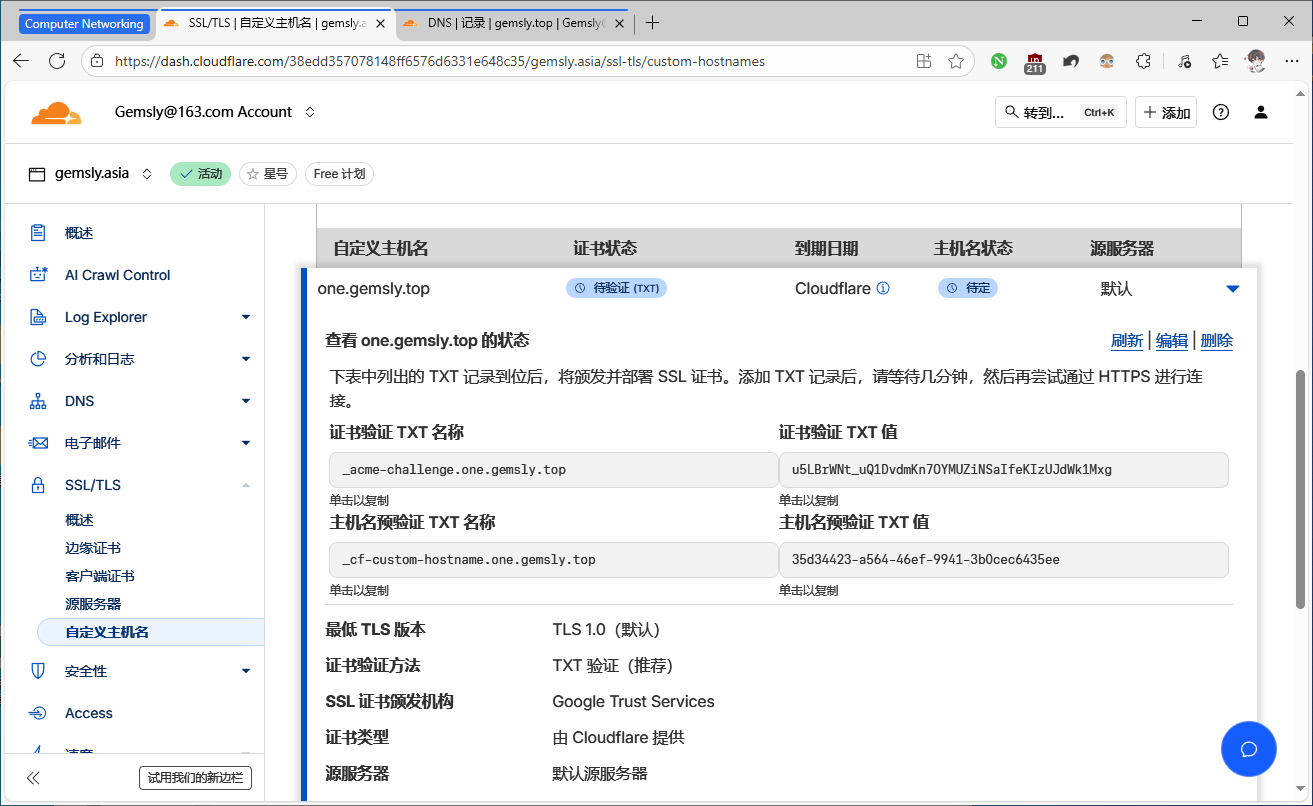Open the support chat bubble

(x=1248, y=748)
